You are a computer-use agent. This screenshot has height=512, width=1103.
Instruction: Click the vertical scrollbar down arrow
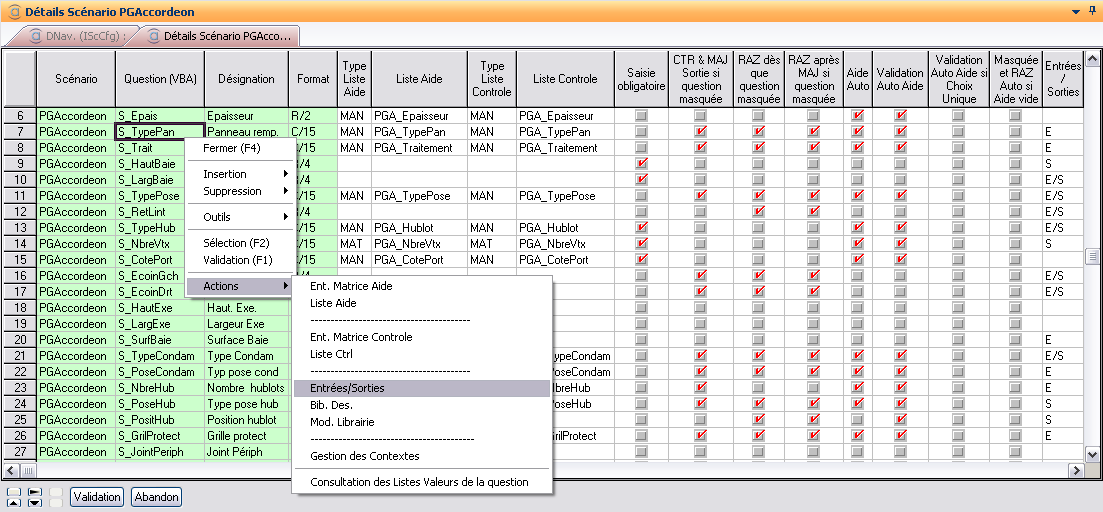click(1092, 455)
